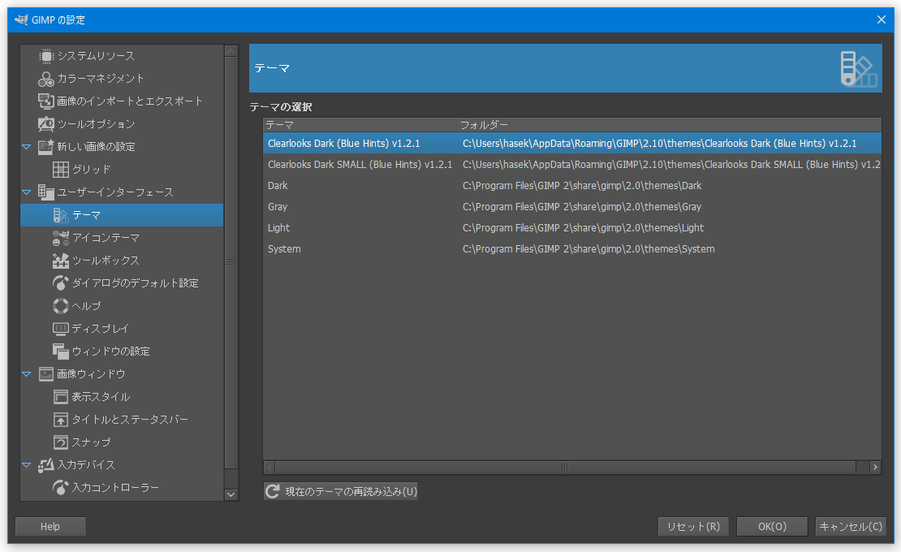Click the リセット(R) button
This screenshot has width=901, height=552.
pos(693,526)
